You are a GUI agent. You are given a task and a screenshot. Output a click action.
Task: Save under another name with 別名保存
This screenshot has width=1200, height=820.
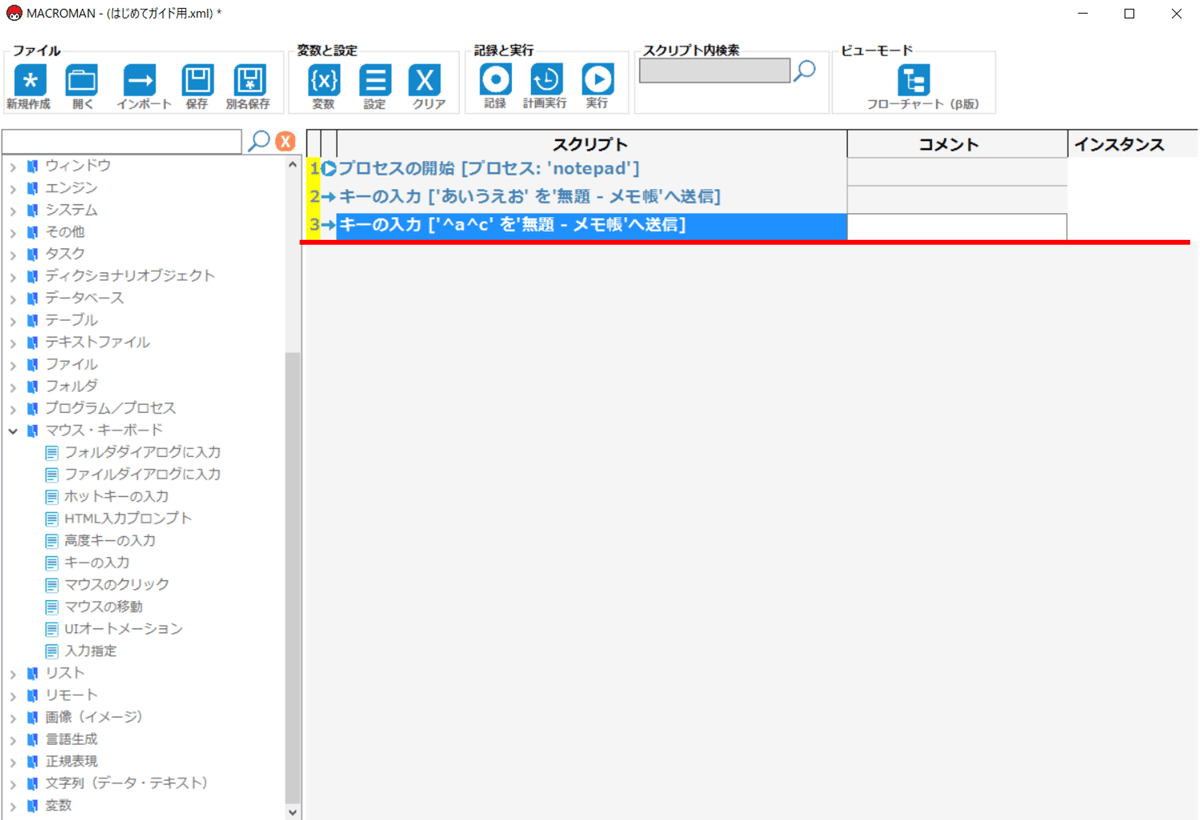(248, 87)
